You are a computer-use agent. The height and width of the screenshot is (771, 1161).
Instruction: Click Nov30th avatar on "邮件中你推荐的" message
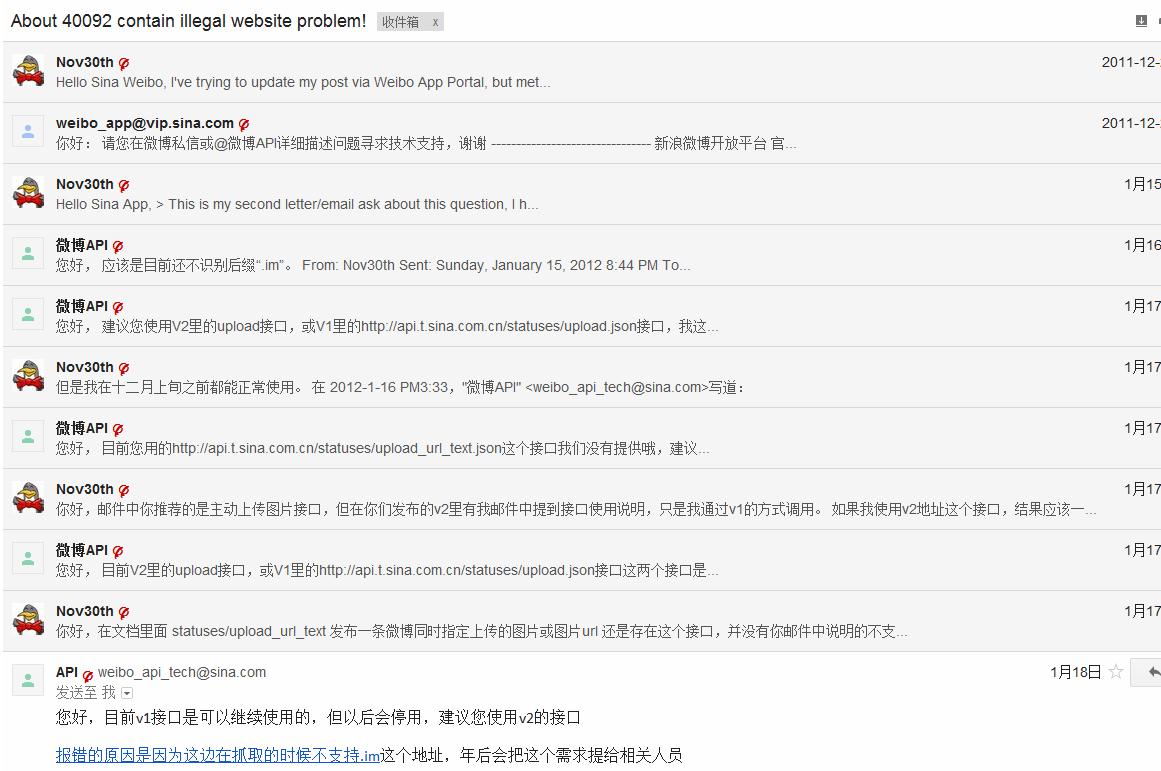[x=28, y=498]
